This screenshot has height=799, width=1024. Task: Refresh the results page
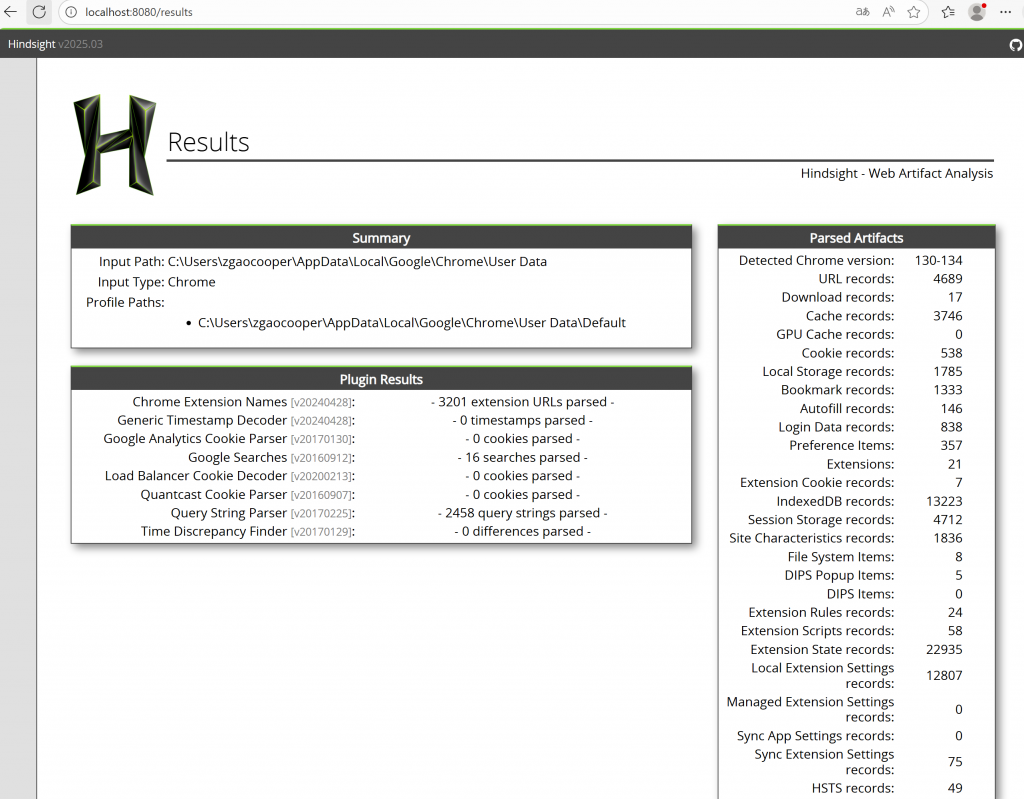pyautogui.click(x=39, y=12)
